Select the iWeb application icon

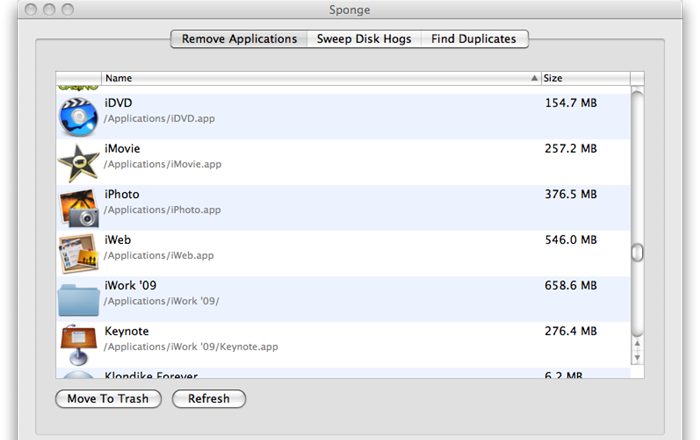[79, 253]
